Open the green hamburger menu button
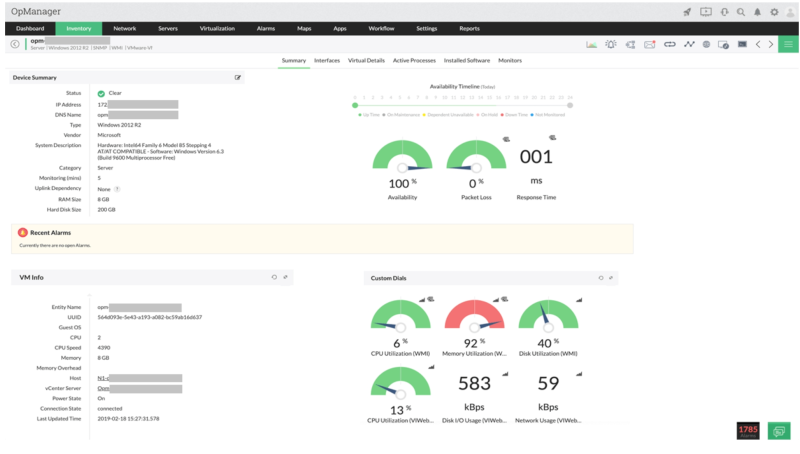 pos(788,44)
